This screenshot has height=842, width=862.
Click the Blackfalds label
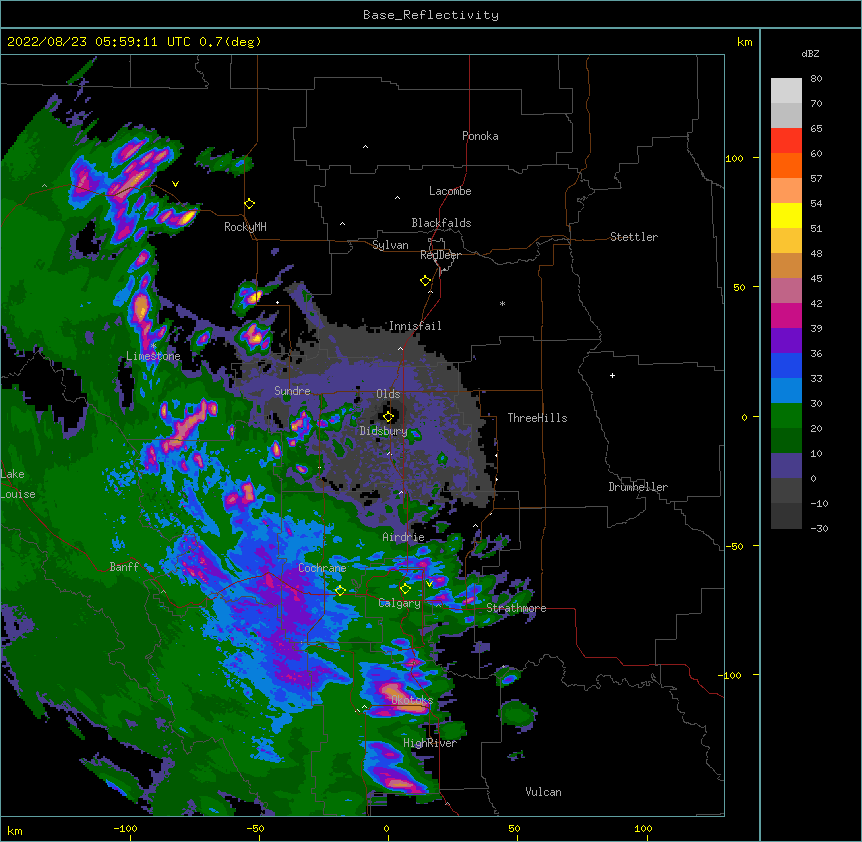click(x=441, y=223)
